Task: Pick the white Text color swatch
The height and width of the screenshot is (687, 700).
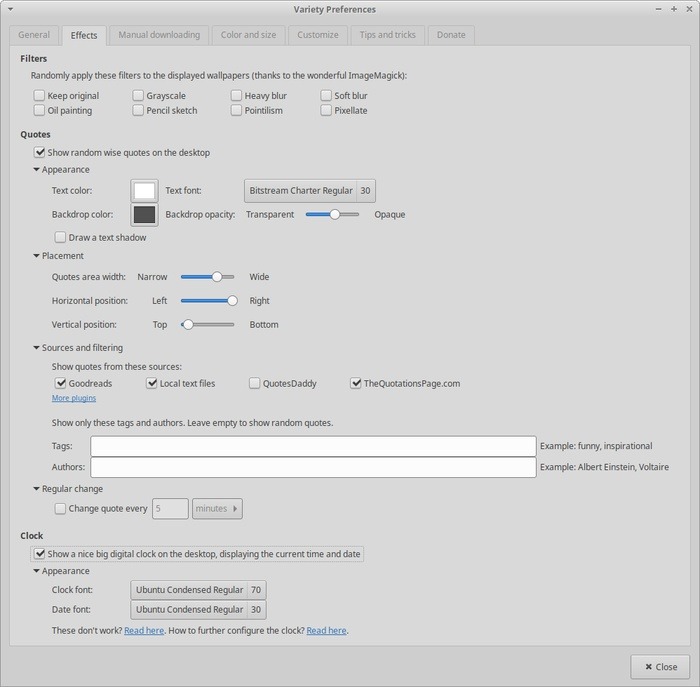Action: click(145, 191)
